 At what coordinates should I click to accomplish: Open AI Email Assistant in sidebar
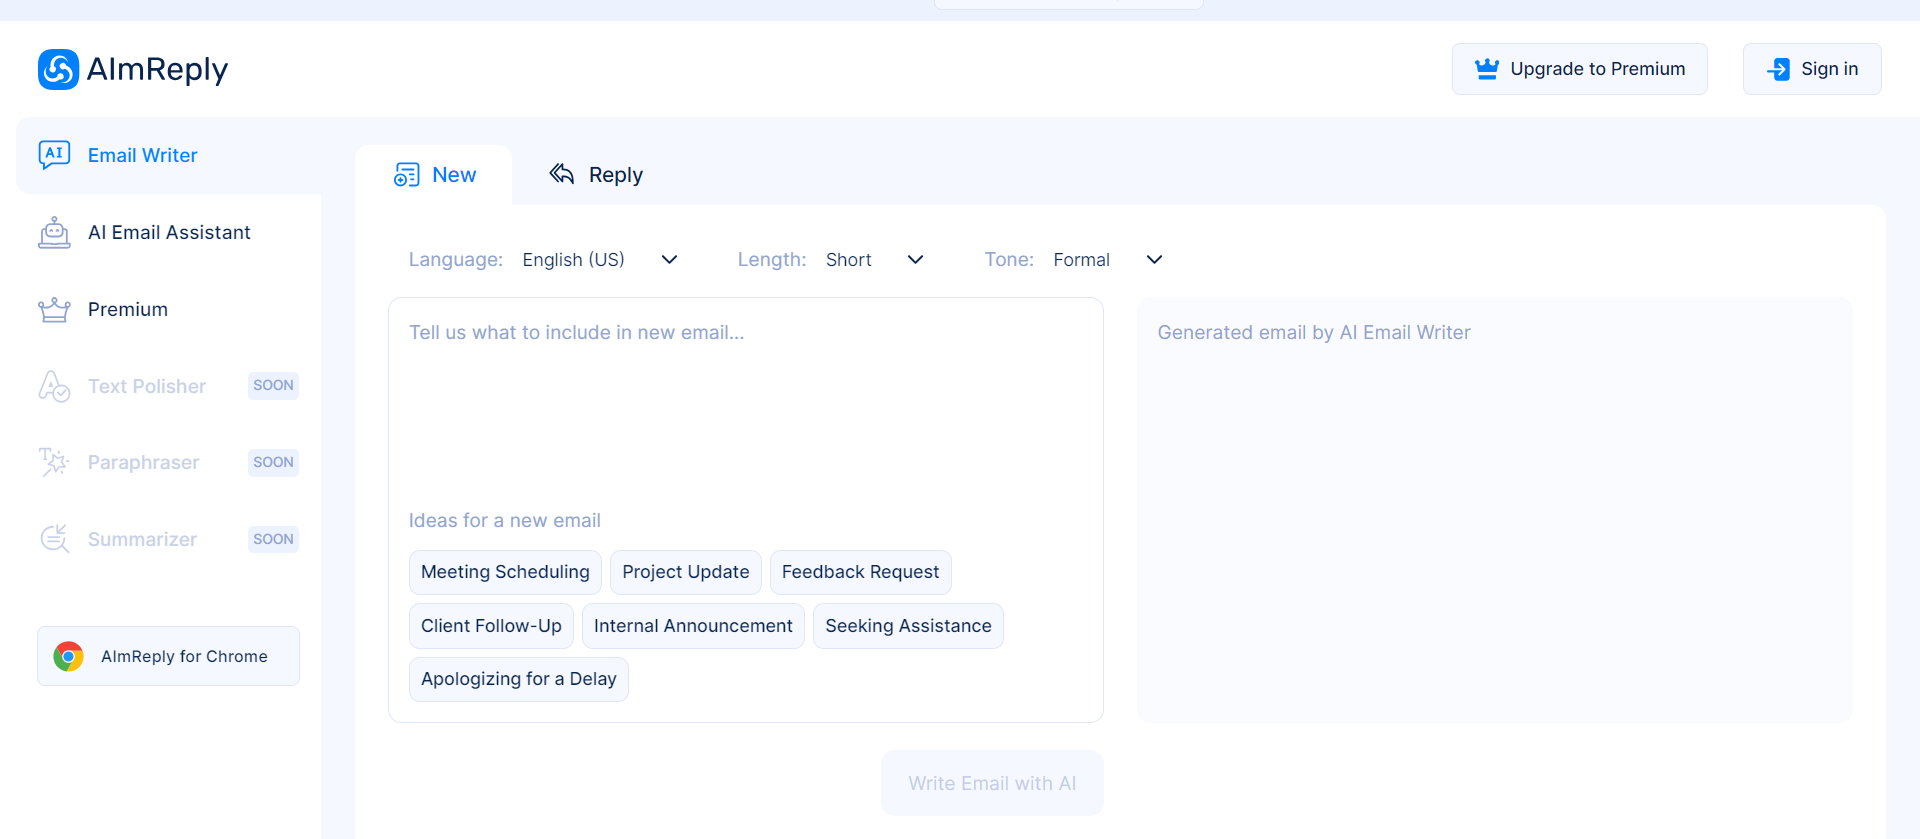coord(169,232)
